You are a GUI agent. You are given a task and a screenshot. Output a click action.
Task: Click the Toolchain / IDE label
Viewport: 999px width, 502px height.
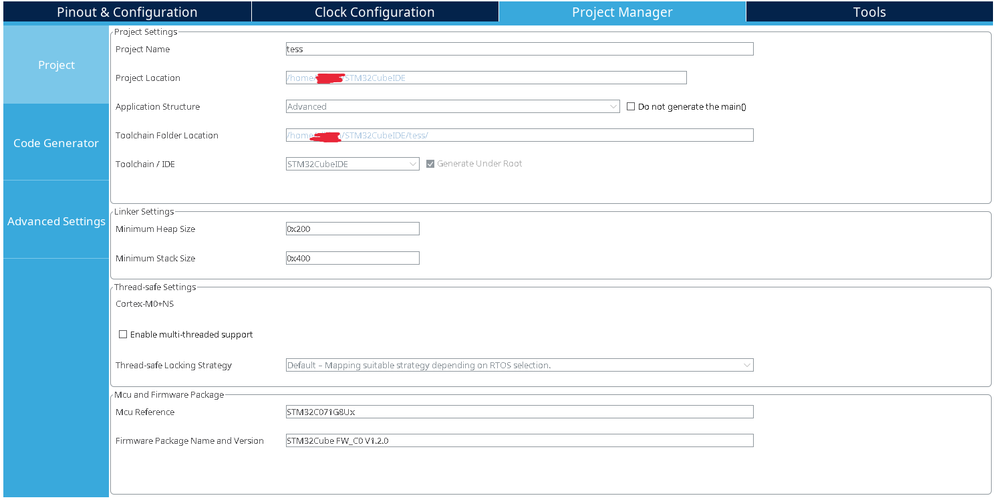point(145,164)
